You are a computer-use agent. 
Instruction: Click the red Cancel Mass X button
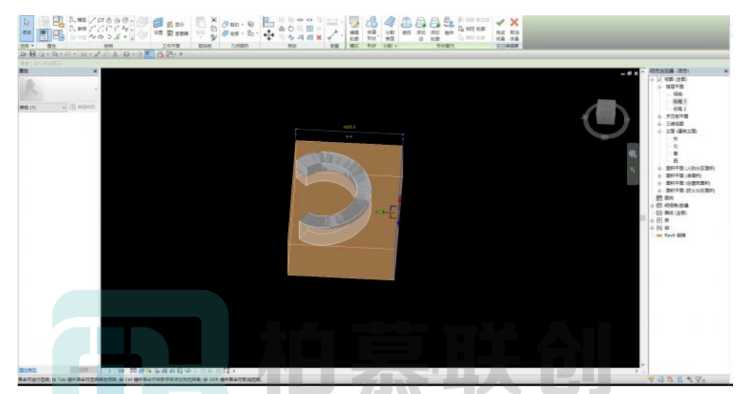[x=514, y=22]
